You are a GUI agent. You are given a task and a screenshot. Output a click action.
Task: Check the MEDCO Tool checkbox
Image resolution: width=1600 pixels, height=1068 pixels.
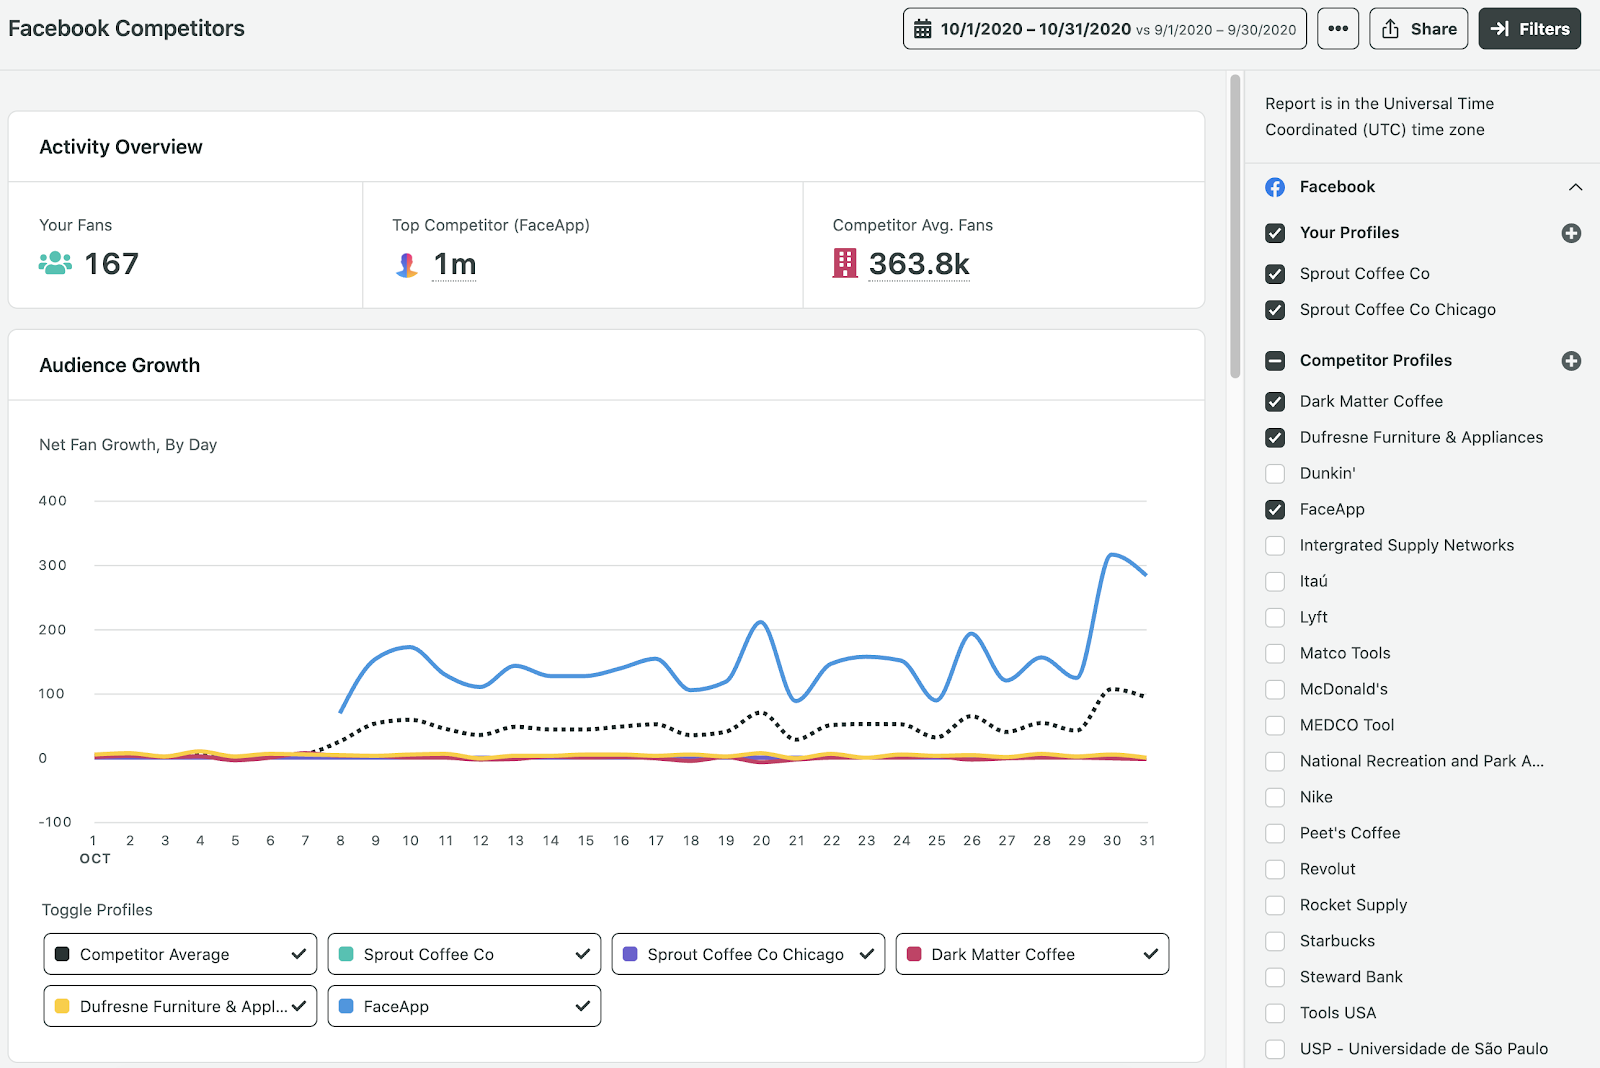pyautogui.click(x=1275, y=726)
